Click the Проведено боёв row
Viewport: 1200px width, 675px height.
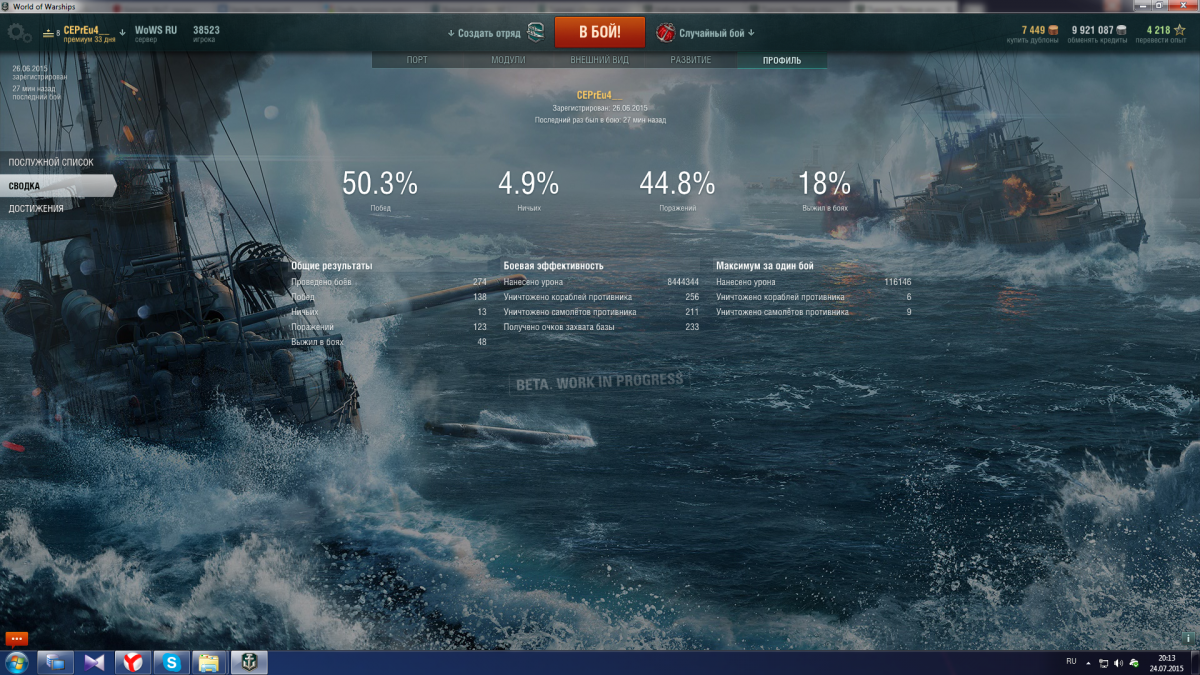tap(389, 282)
